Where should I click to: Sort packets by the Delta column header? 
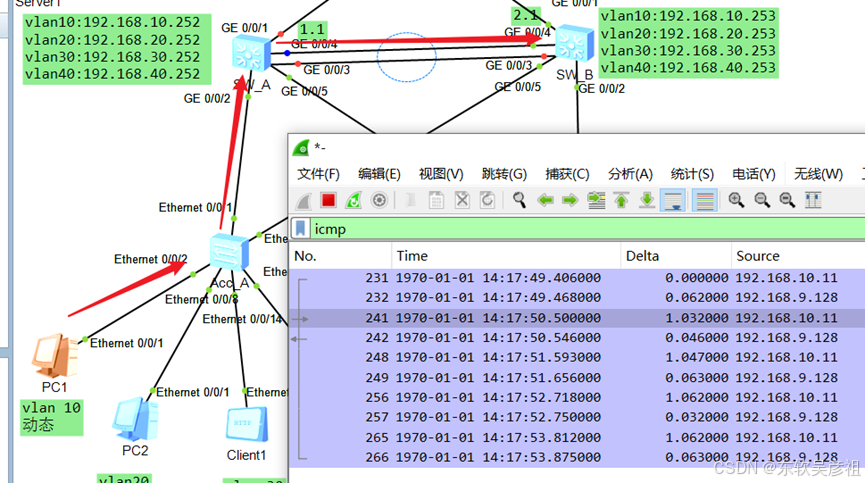point(676,256)
